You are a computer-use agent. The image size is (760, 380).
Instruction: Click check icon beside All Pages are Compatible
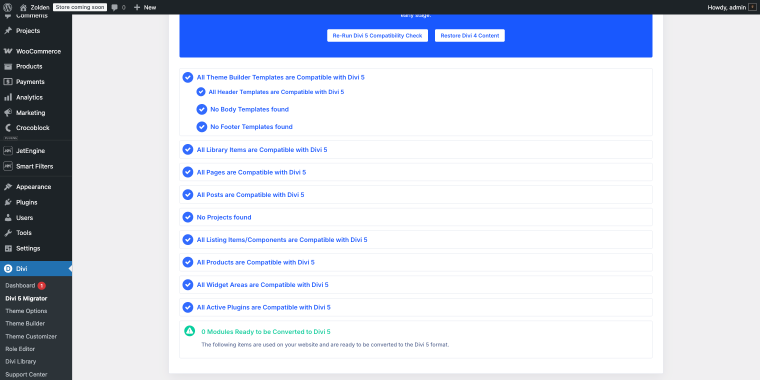(x=188, y=172)
